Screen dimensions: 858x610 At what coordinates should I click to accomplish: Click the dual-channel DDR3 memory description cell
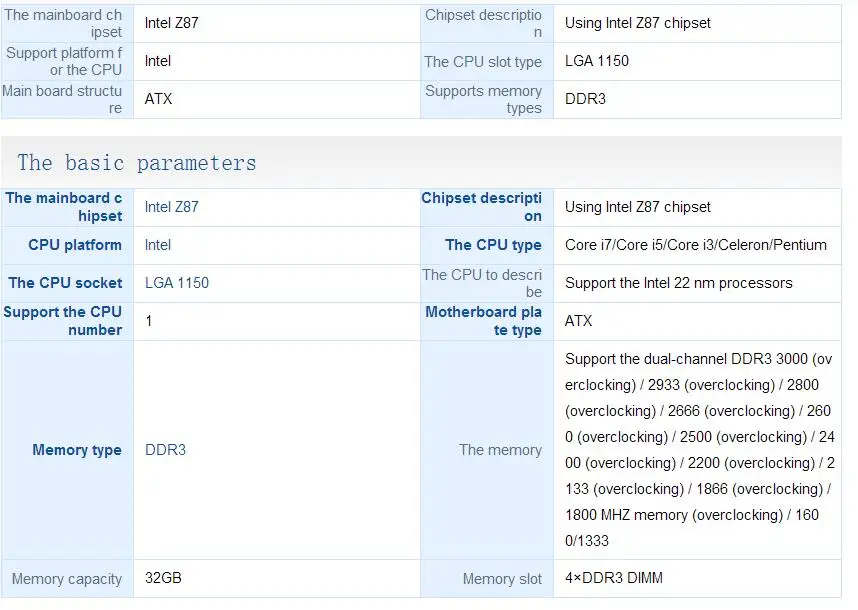699,450
